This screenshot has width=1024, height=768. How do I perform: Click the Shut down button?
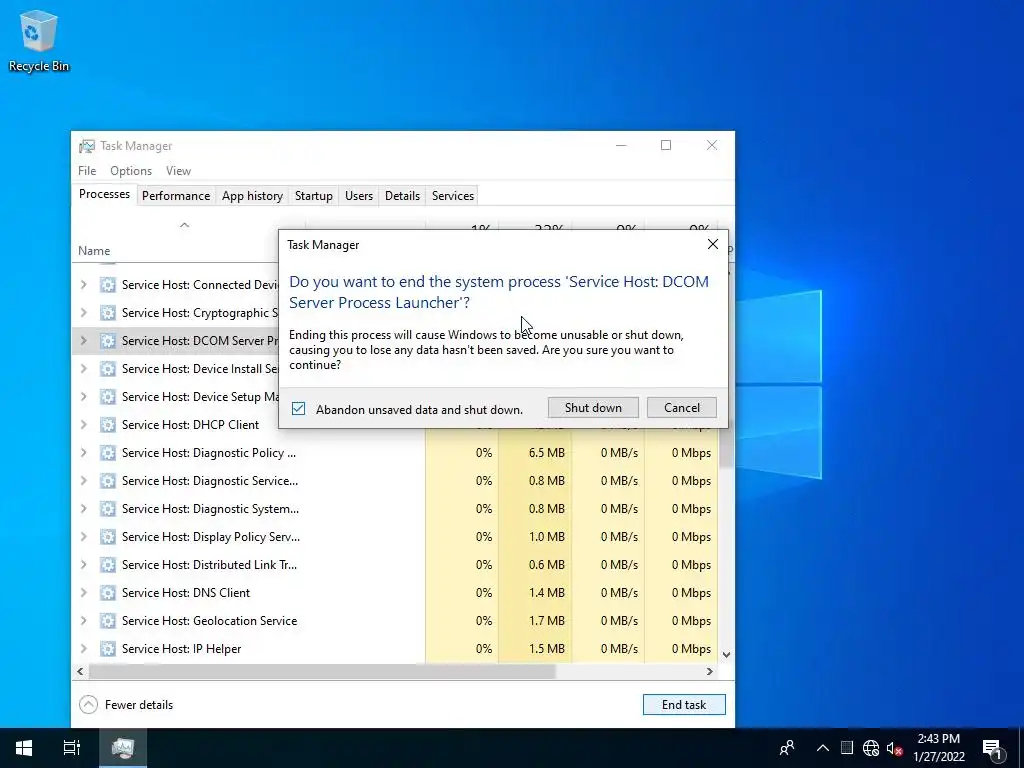593,408
